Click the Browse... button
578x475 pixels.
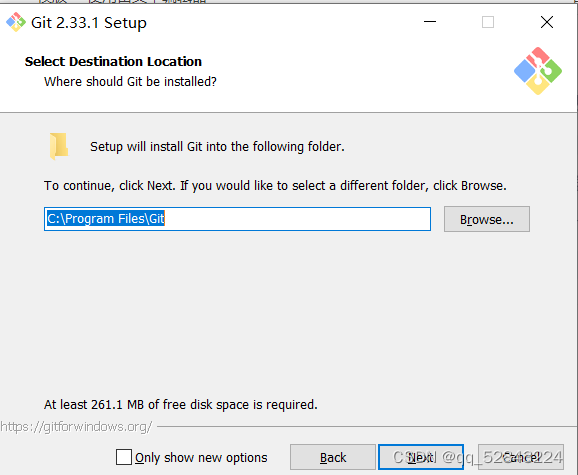[487, 219]
